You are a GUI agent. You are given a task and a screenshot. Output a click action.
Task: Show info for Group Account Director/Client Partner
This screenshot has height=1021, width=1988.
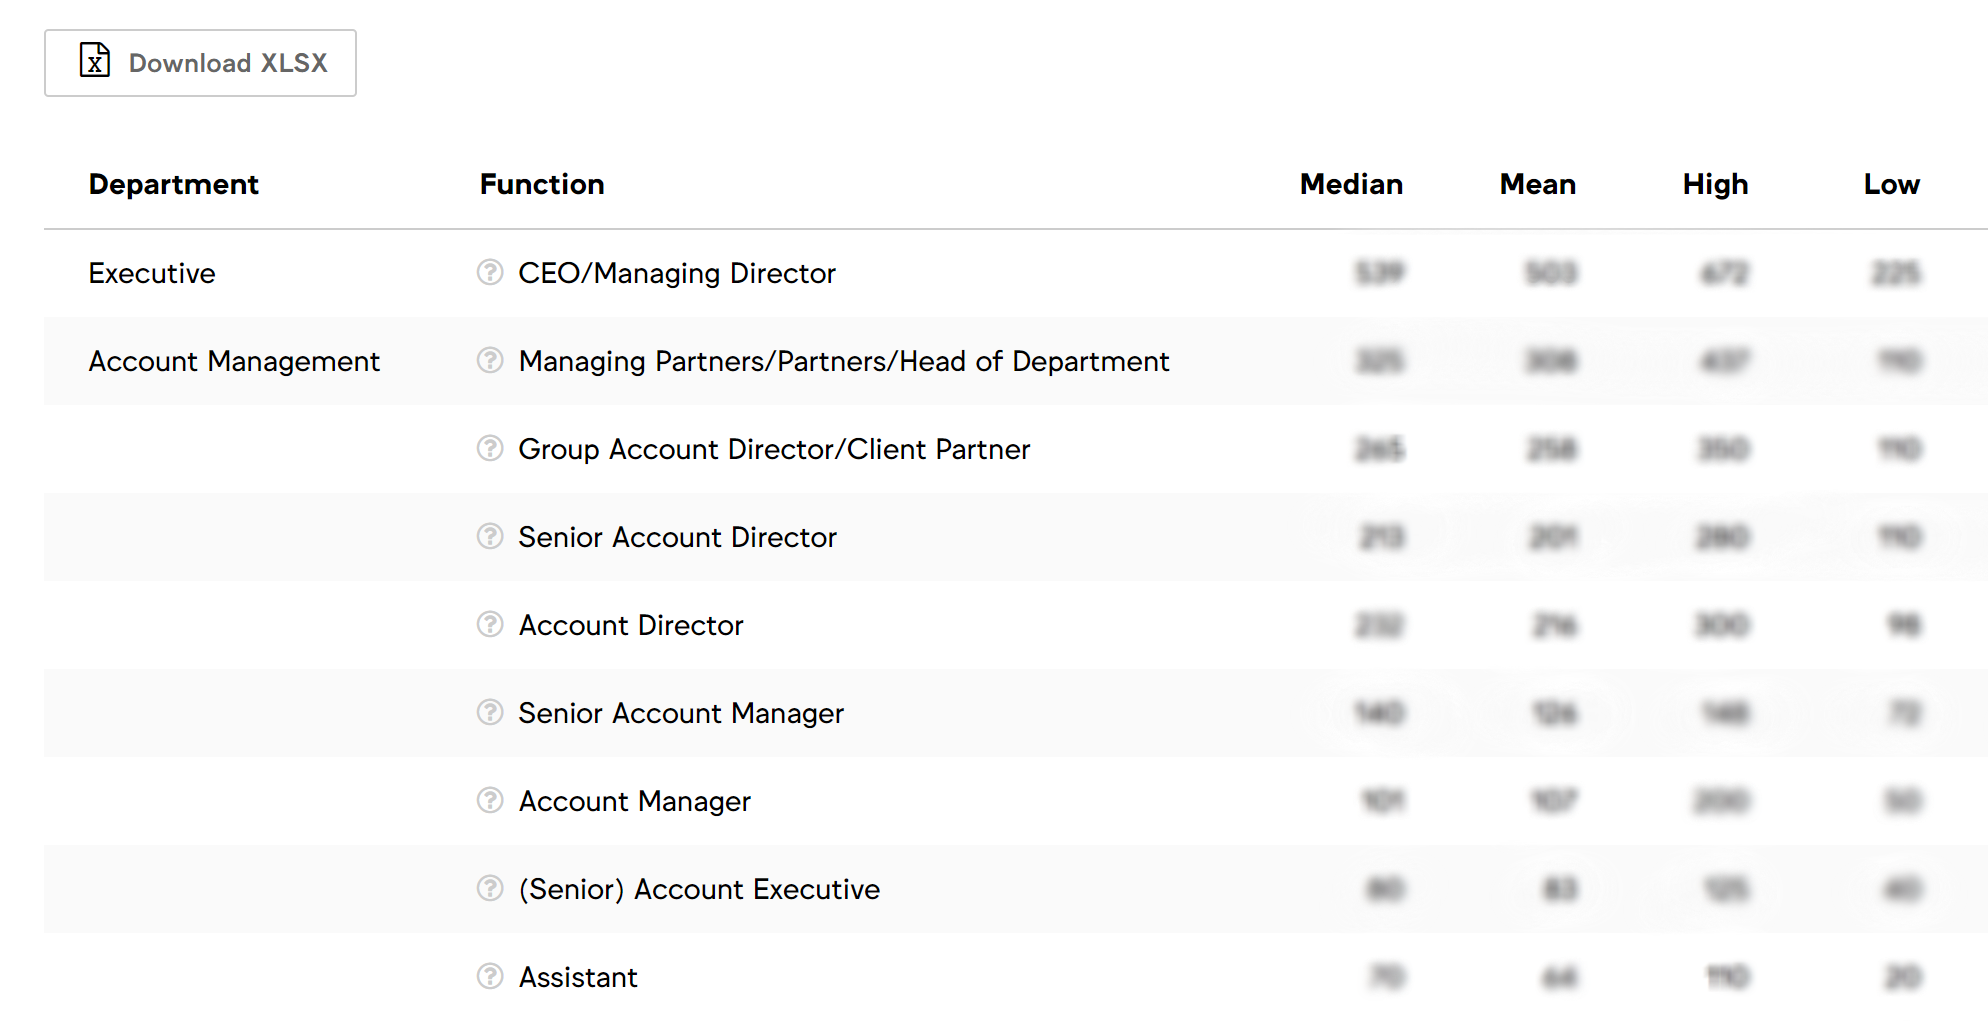[490, 448]
